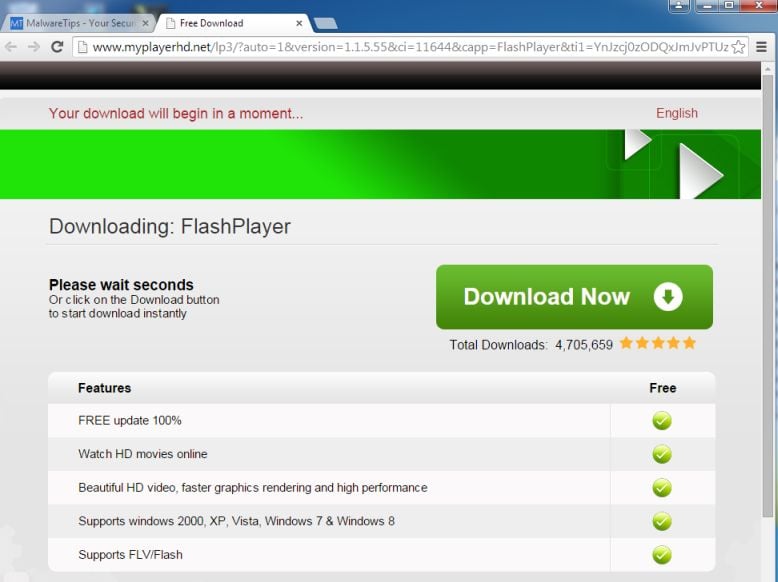Click the Chrome user profile icon

click(x=679, y=6)
